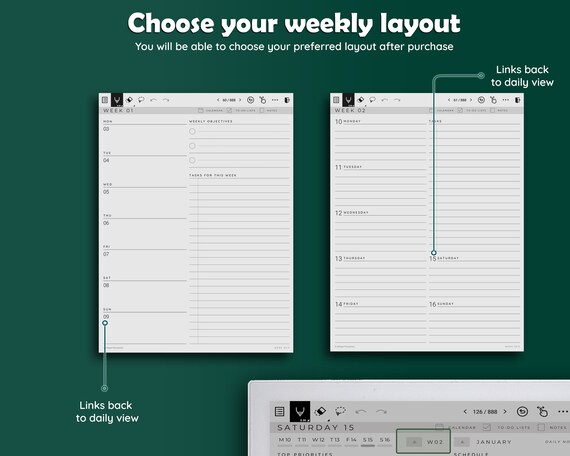Select the lasso tool on Saturday 15 page
570x456 pixels.
click(340, 411)
